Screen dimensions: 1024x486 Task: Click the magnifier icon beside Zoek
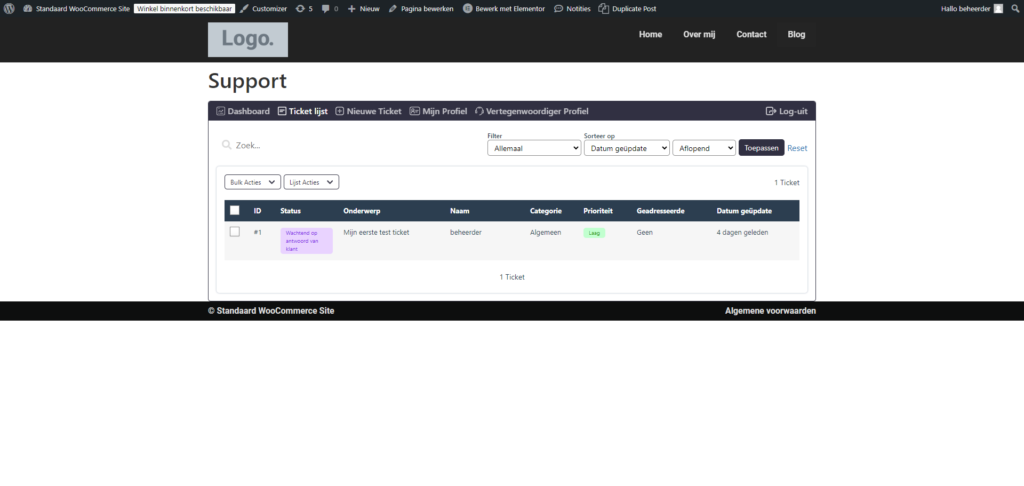tap(227, 145)
